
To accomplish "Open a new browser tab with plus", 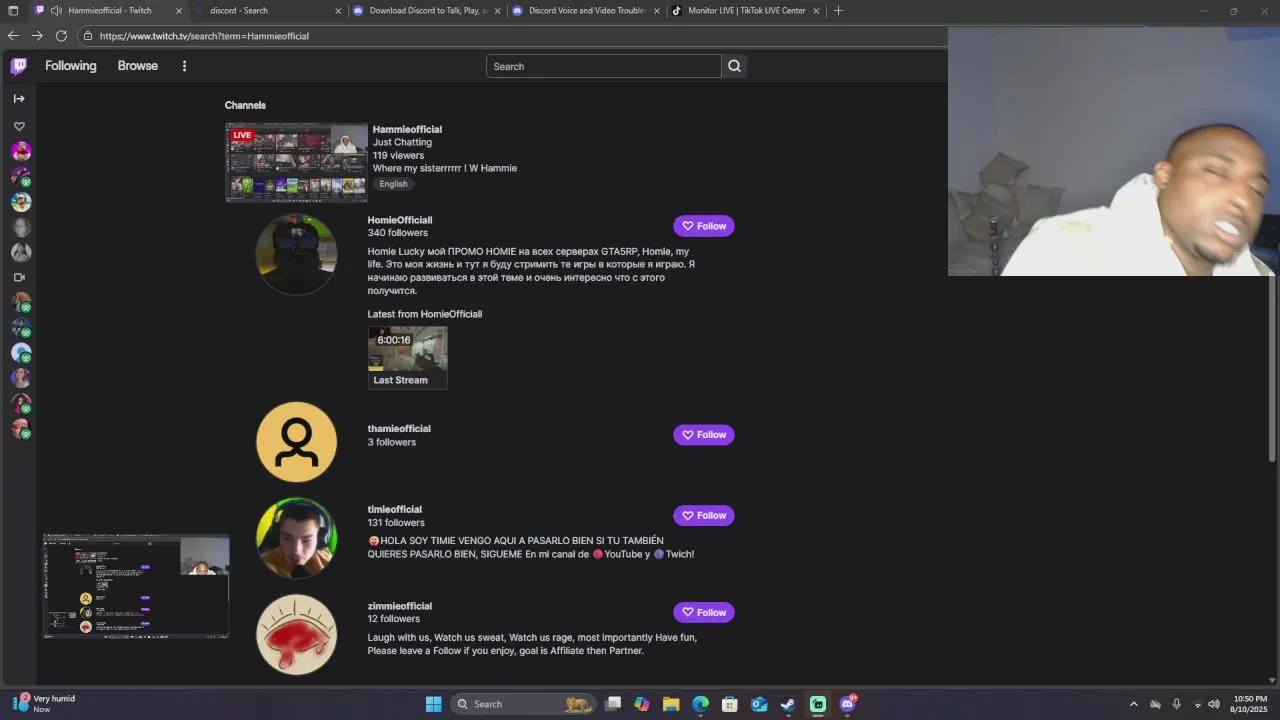I will [838, 10].
